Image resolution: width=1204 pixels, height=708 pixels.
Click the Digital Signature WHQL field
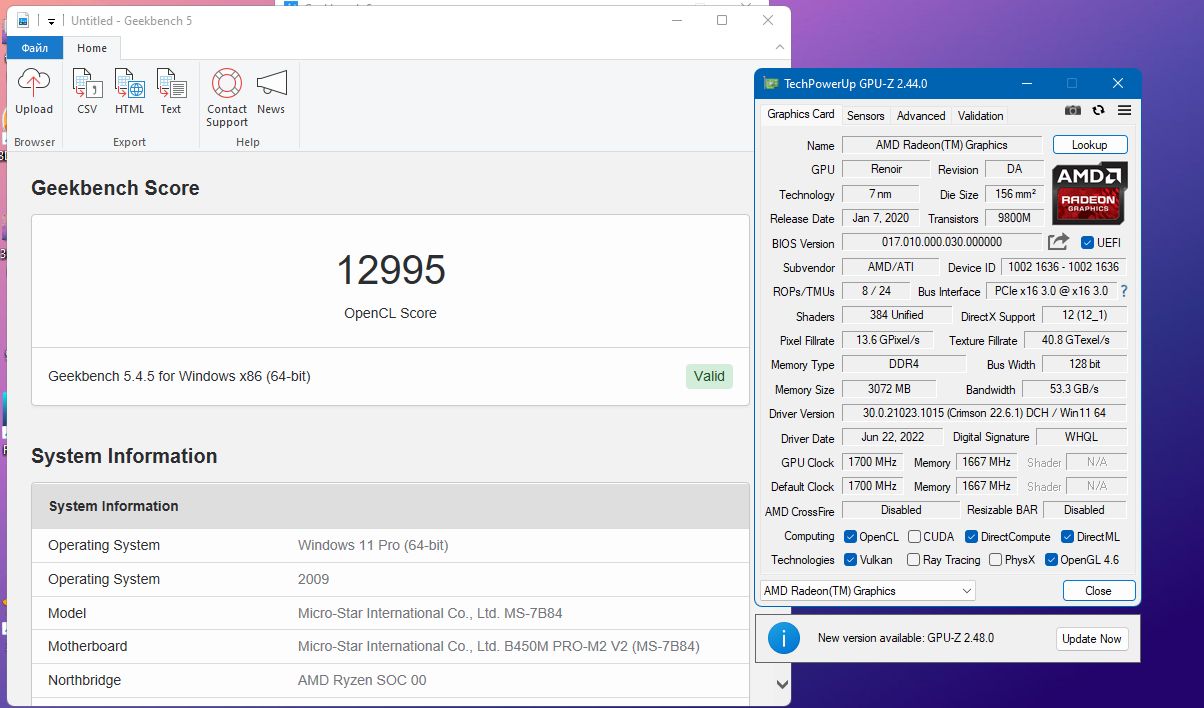[x=1081, y=437]
